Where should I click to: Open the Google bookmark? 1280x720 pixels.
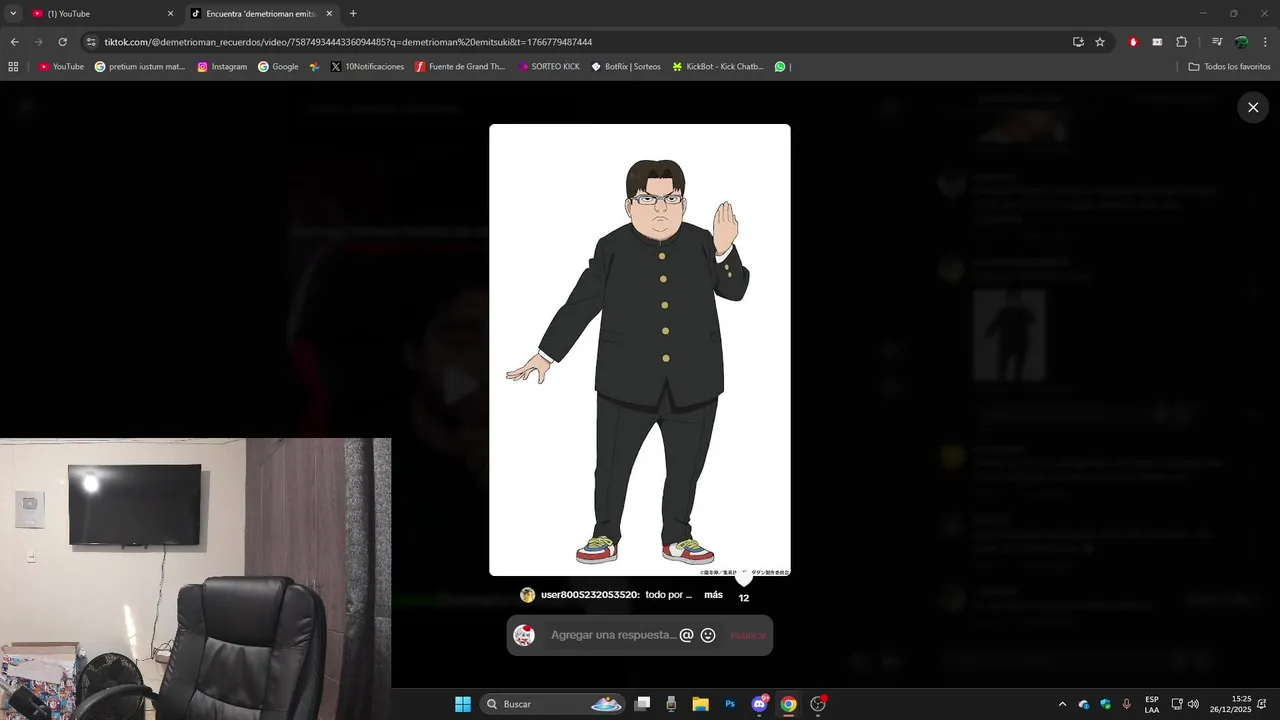[x=278, y=67]
